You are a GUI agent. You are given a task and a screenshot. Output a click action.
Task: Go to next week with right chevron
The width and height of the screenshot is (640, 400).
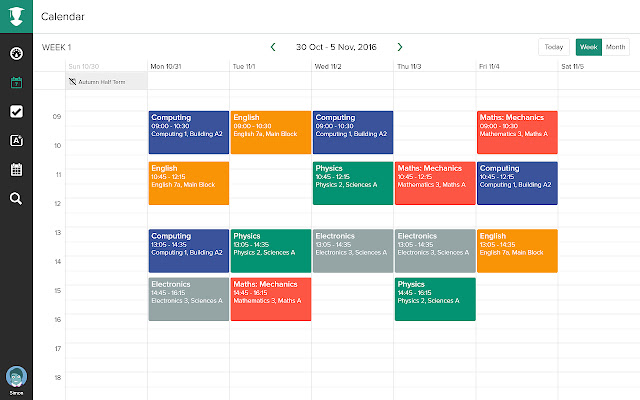coord(400,47)
